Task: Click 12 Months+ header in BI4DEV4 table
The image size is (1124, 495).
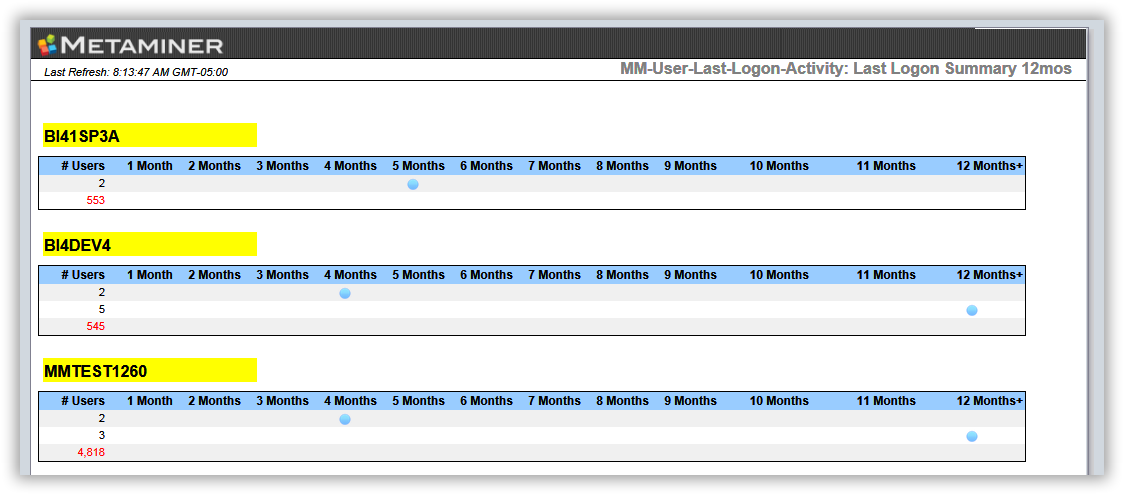Action: coord(990,275)
